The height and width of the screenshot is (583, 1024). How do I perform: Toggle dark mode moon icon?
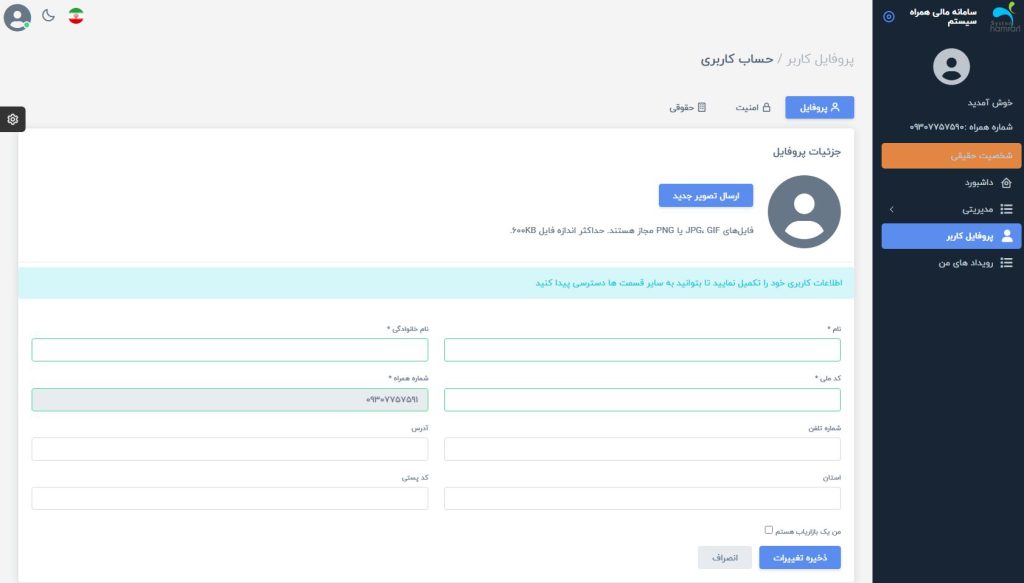(x=49, y=16)
